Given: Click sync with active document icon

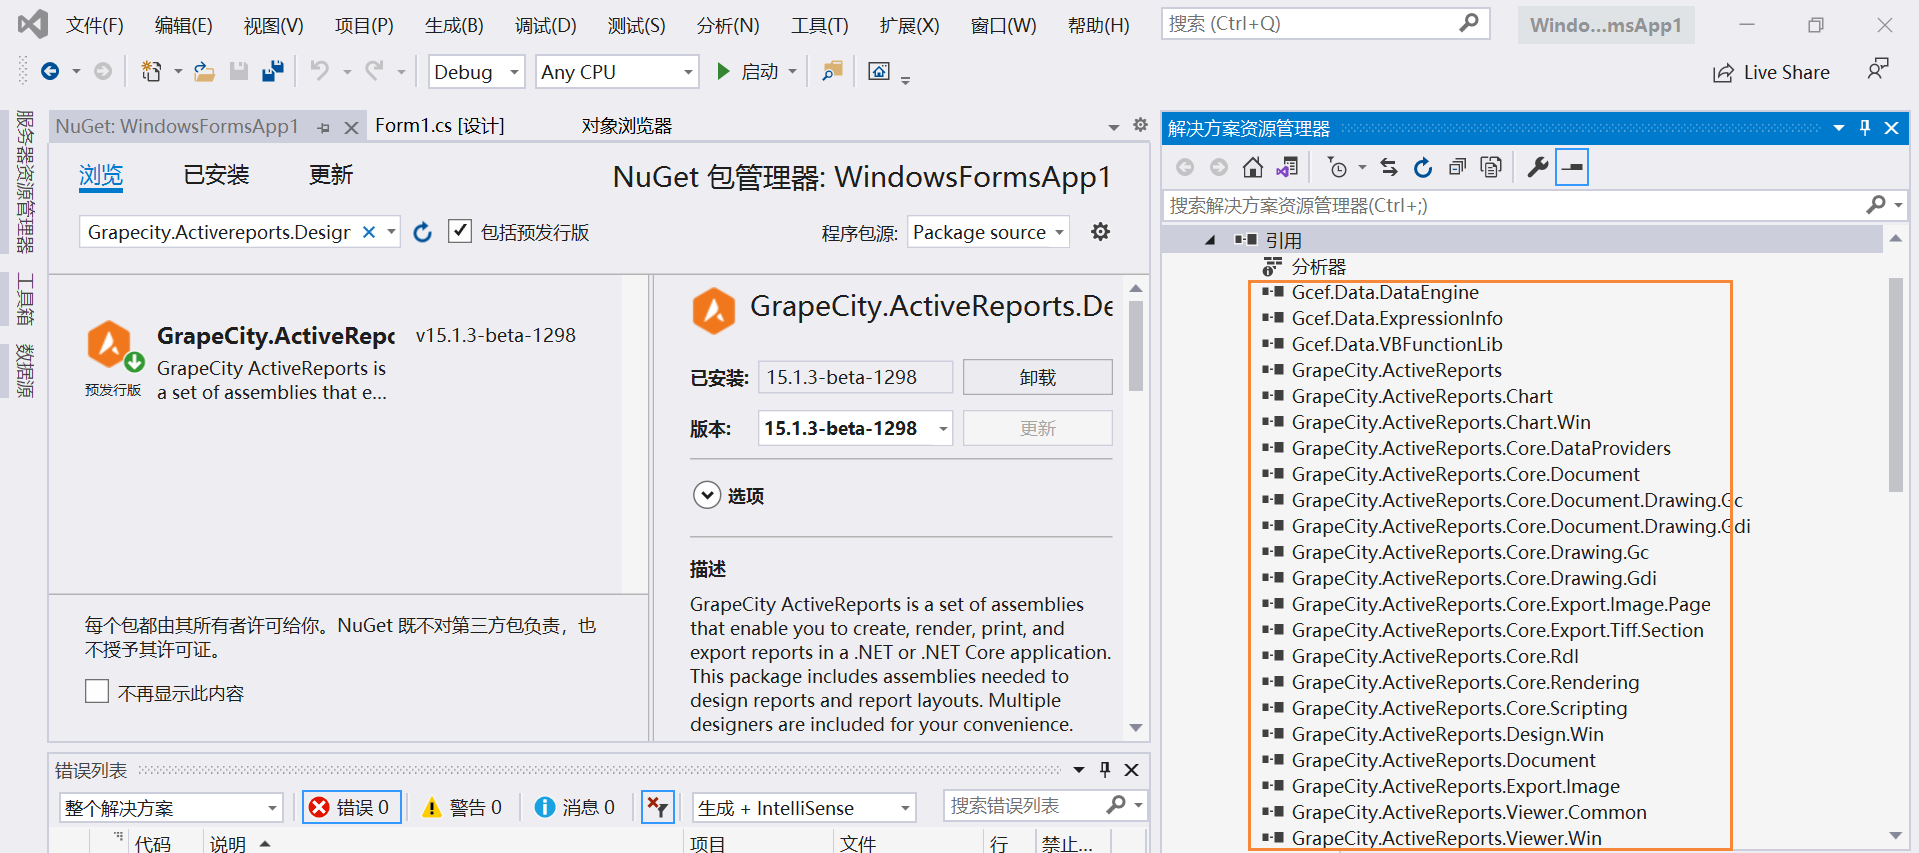Looking at the screenshot, I should point(1389,167).
